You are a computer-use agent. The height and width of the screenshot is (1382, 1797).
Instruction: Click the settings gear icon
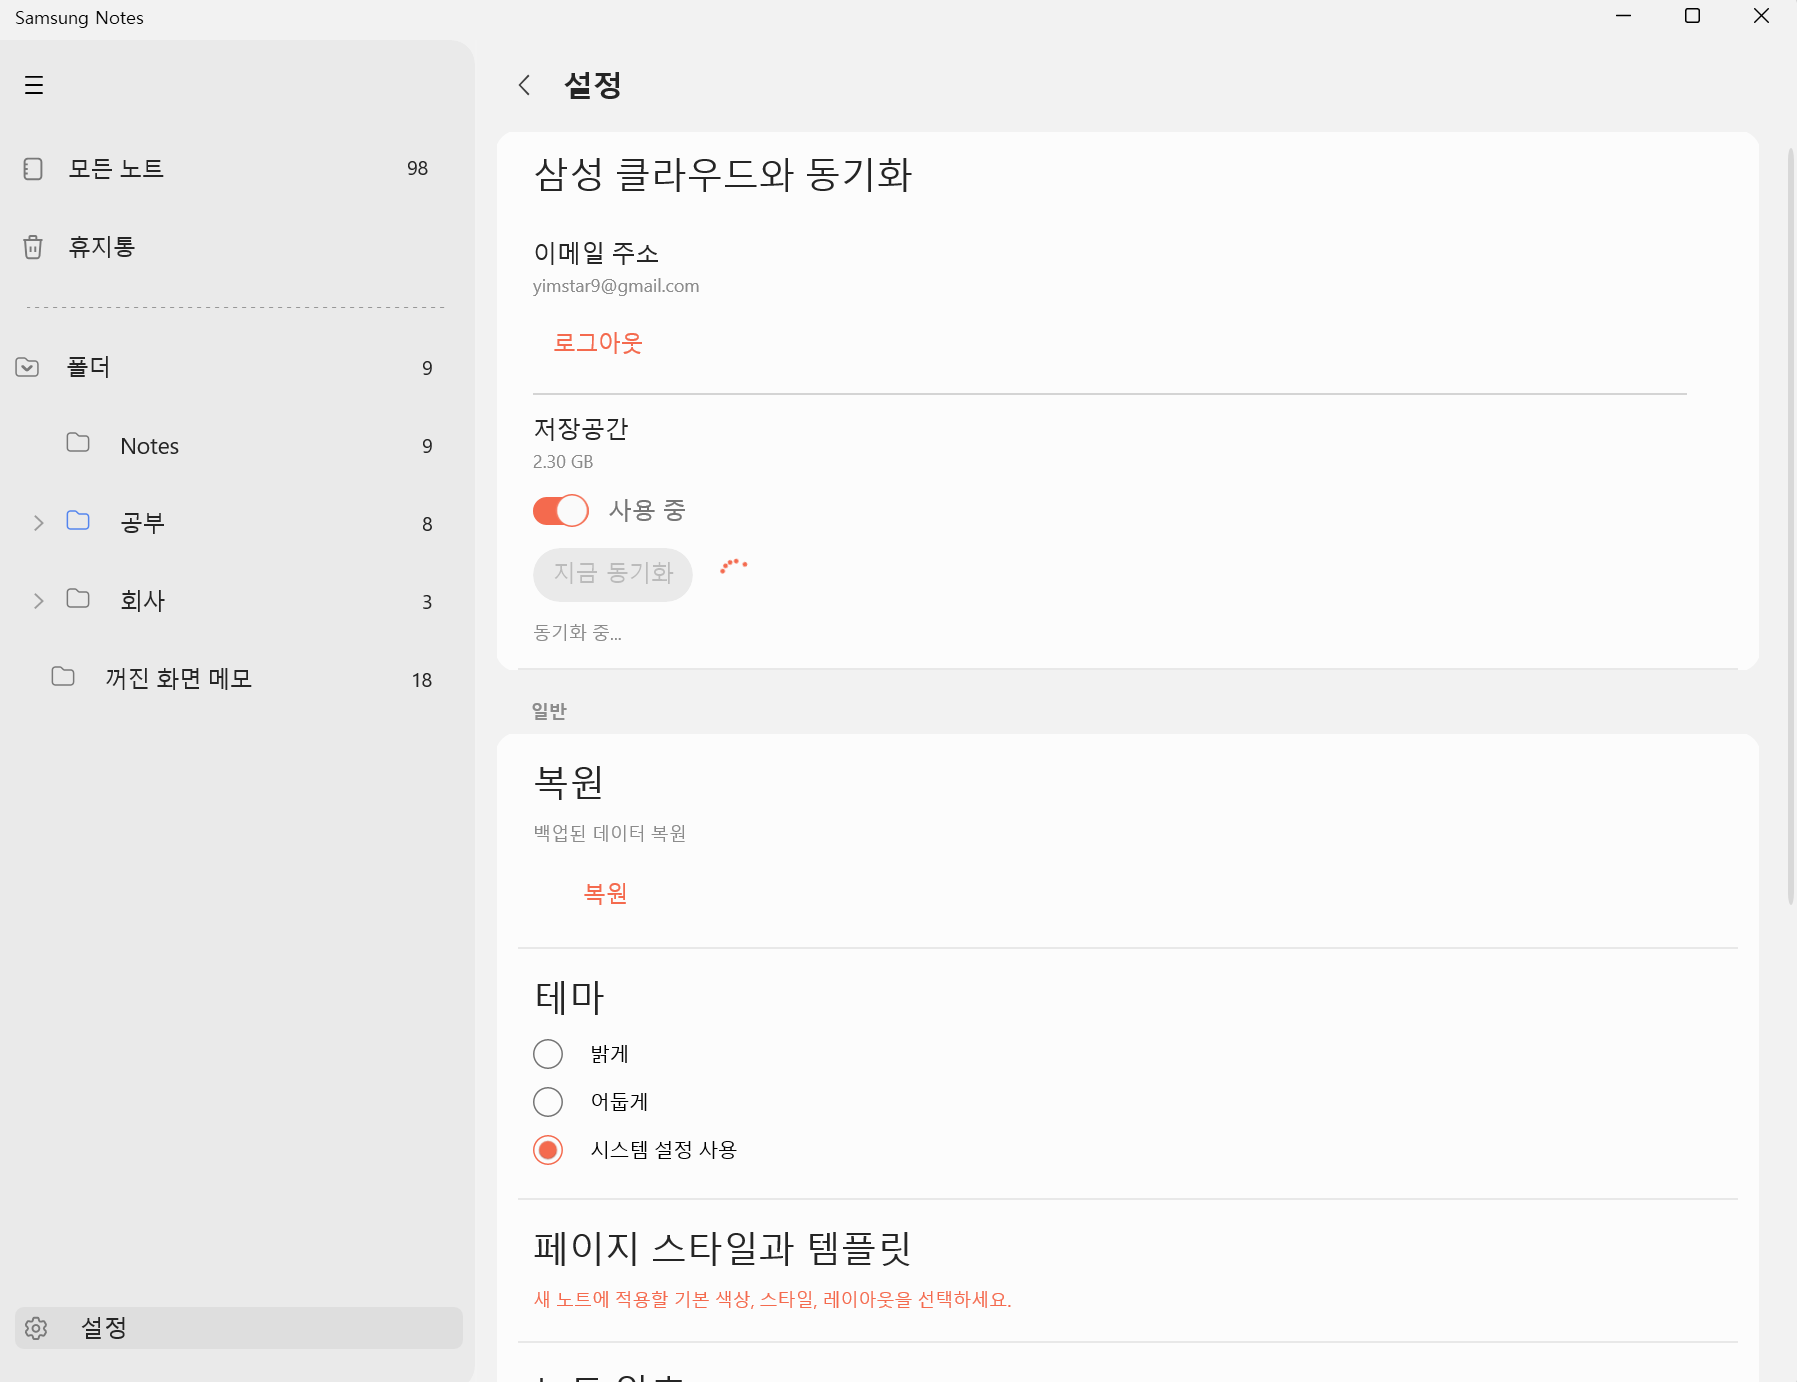click(36, 1328)
